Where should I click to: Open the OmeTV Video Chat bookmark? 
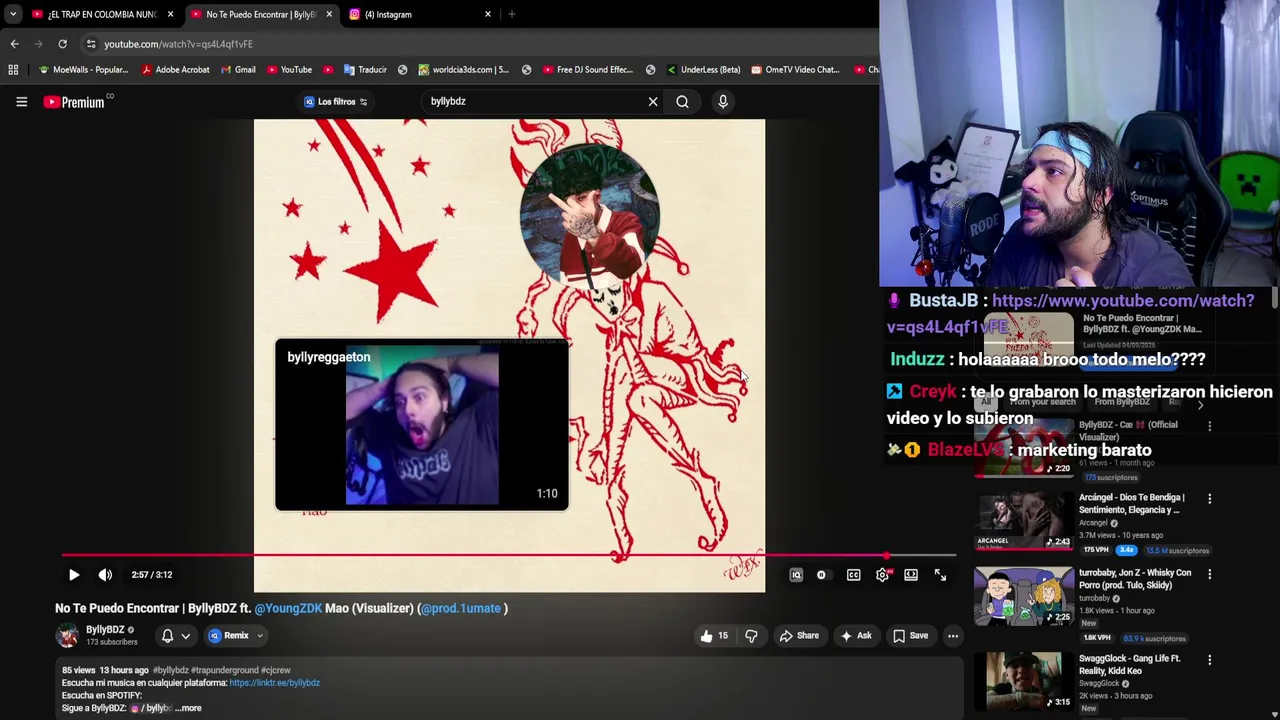(796, 70)
